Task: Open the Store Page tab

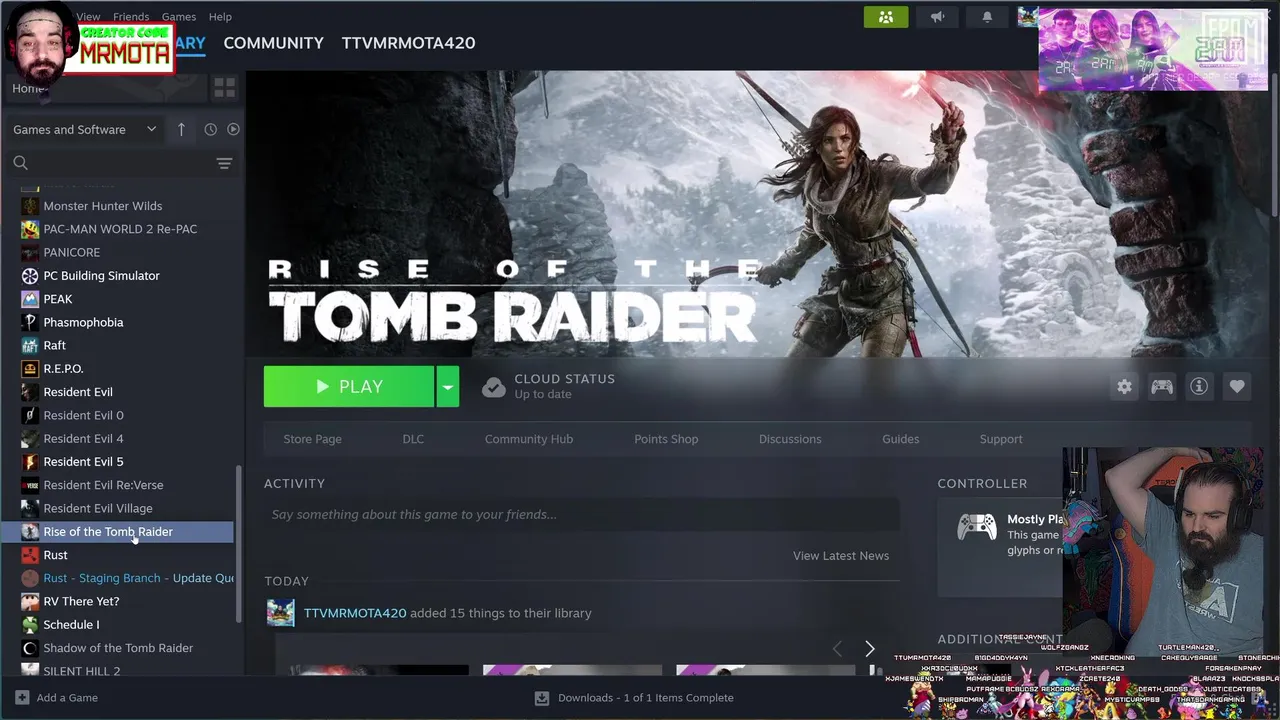Action: click(x=312, y=439)
